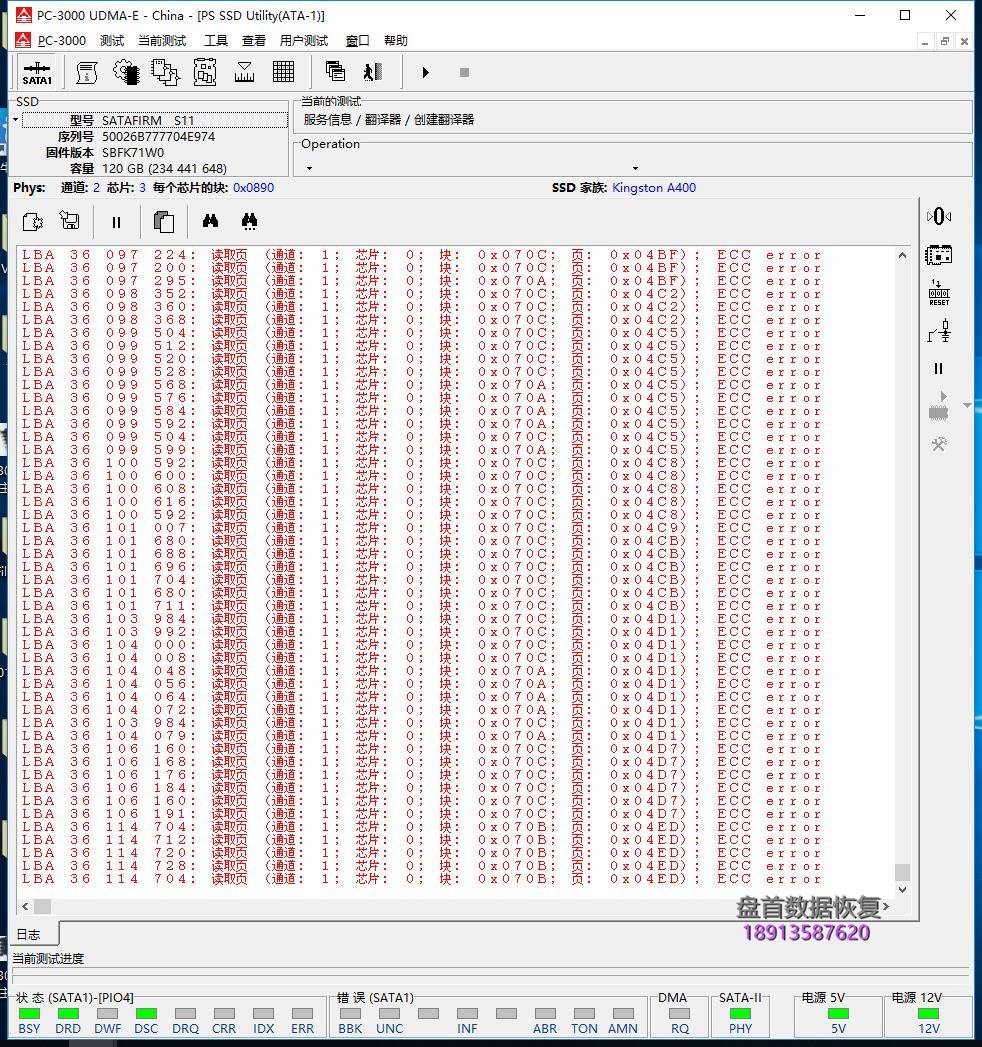The width and height of the screenshot is (982, 1047).
Task: Open the left Operation dropdown arrow
Action: point(309,168)
